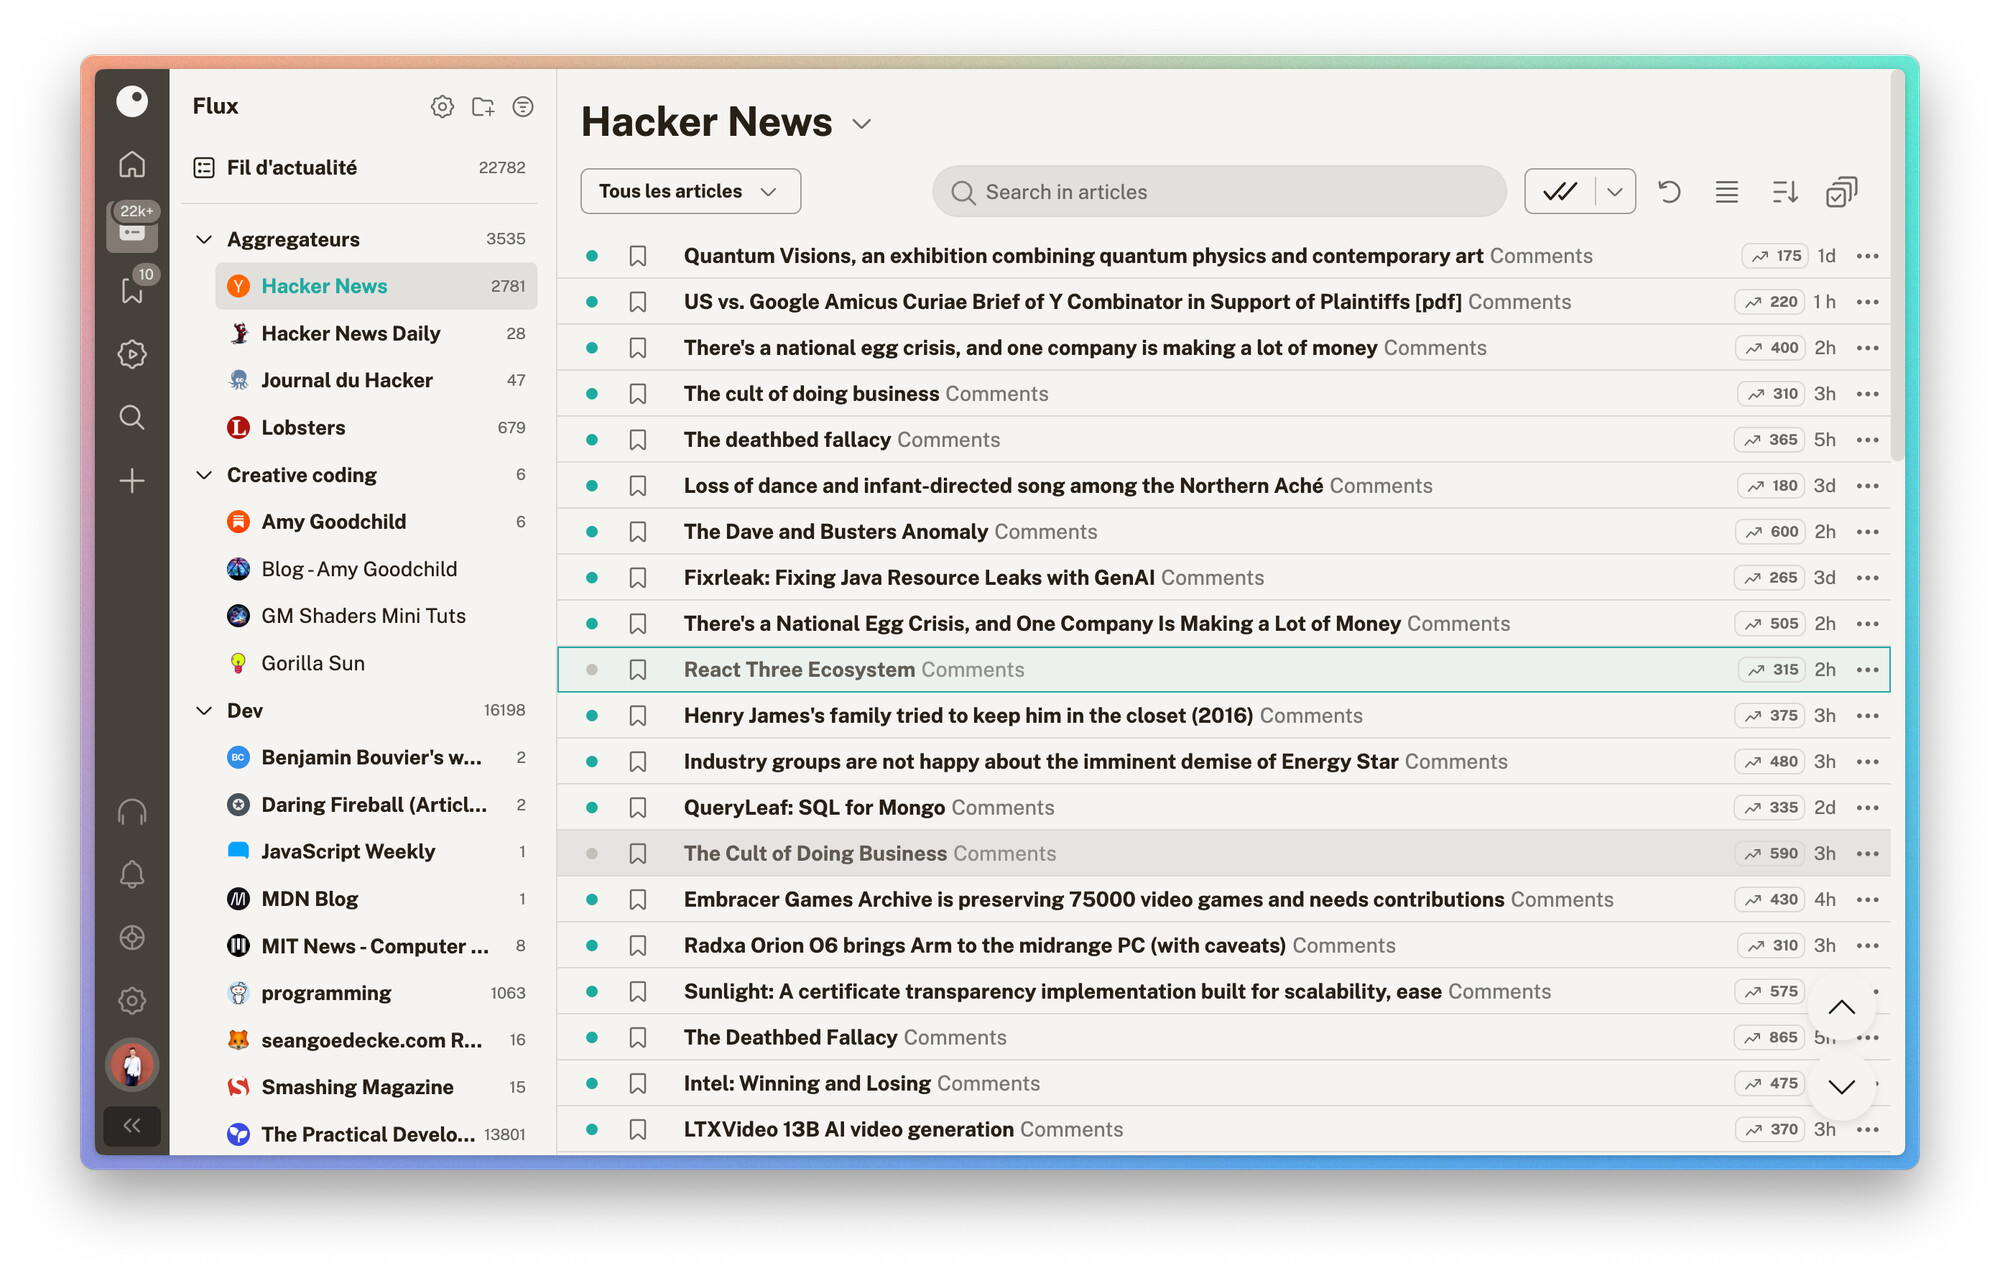Screen dimensions: 2000x1276
Task: Open the discover play icon in sidebar
Action: pyautogui.click(x=132, y=354)
